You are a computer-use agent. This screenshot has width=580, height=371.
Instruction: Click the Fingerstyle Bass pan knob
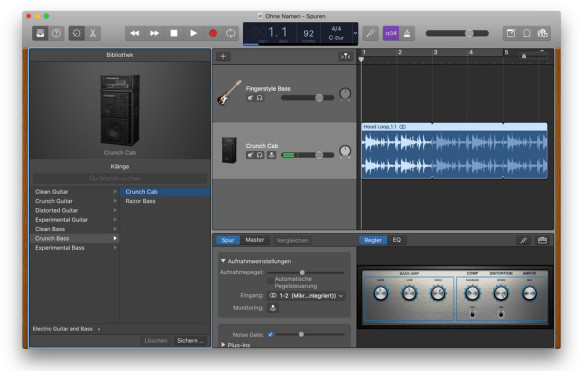pos(345,94)
